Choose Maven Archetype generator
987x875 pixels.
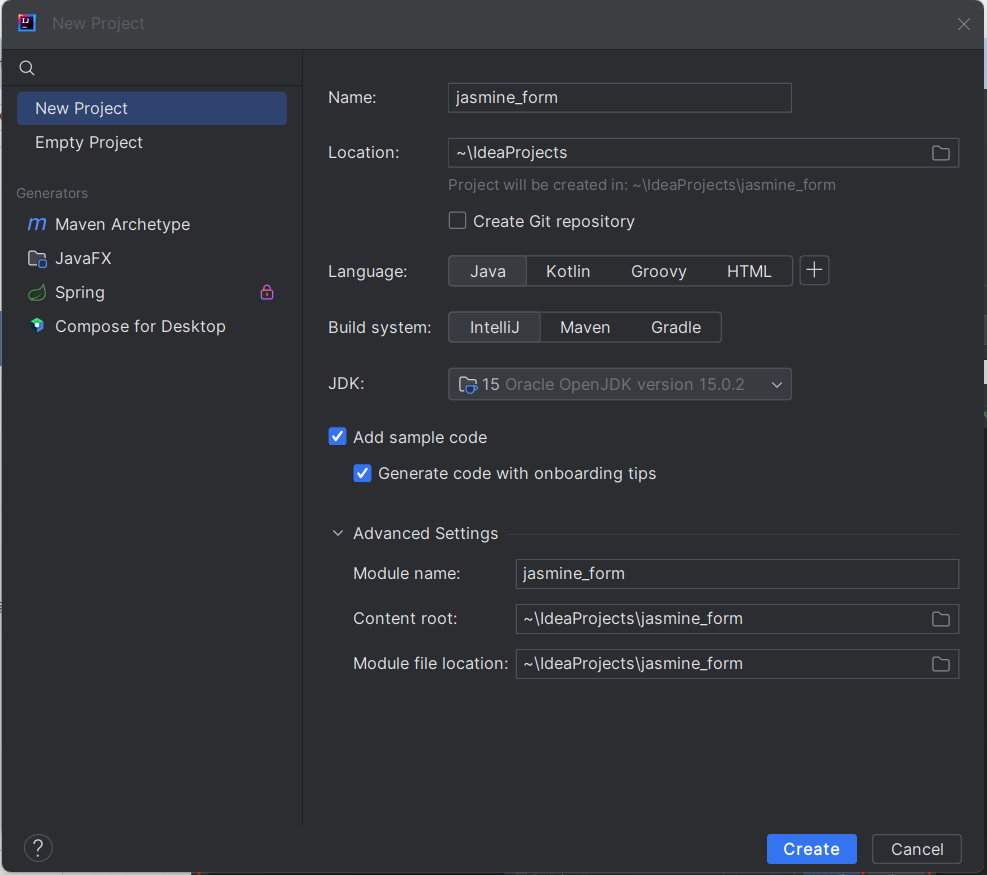pyautogui.click(x=152, y=224)
